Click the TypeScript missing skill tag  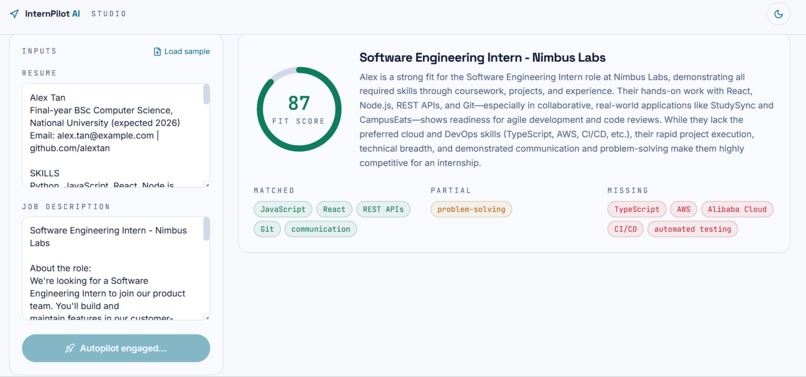coord(637,209)
